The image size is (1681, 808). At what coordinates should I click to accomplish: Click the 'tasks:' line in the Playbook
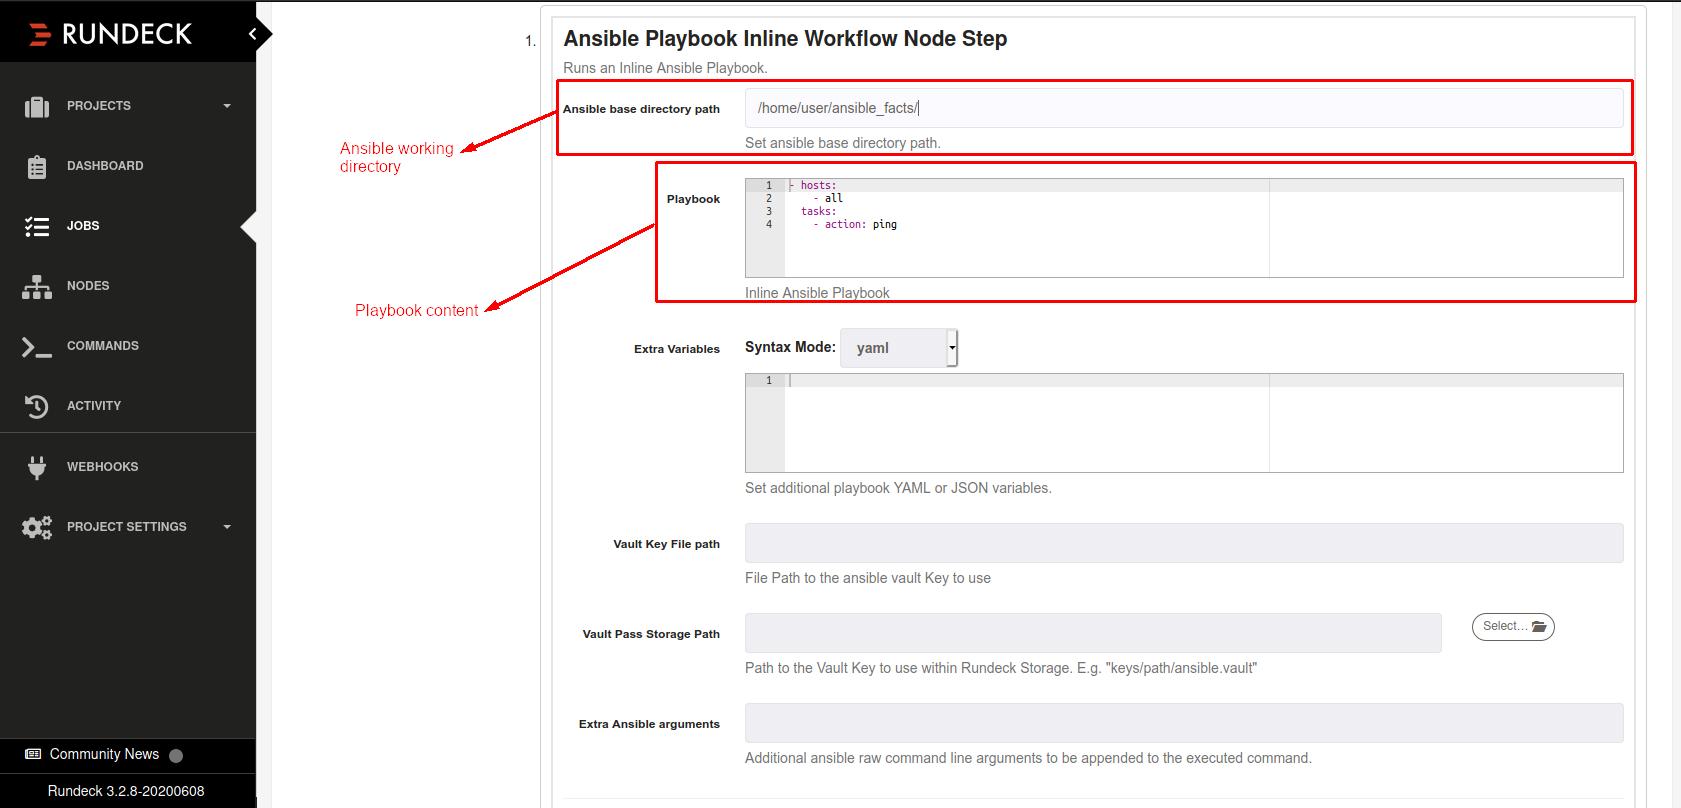pos(818,212)
